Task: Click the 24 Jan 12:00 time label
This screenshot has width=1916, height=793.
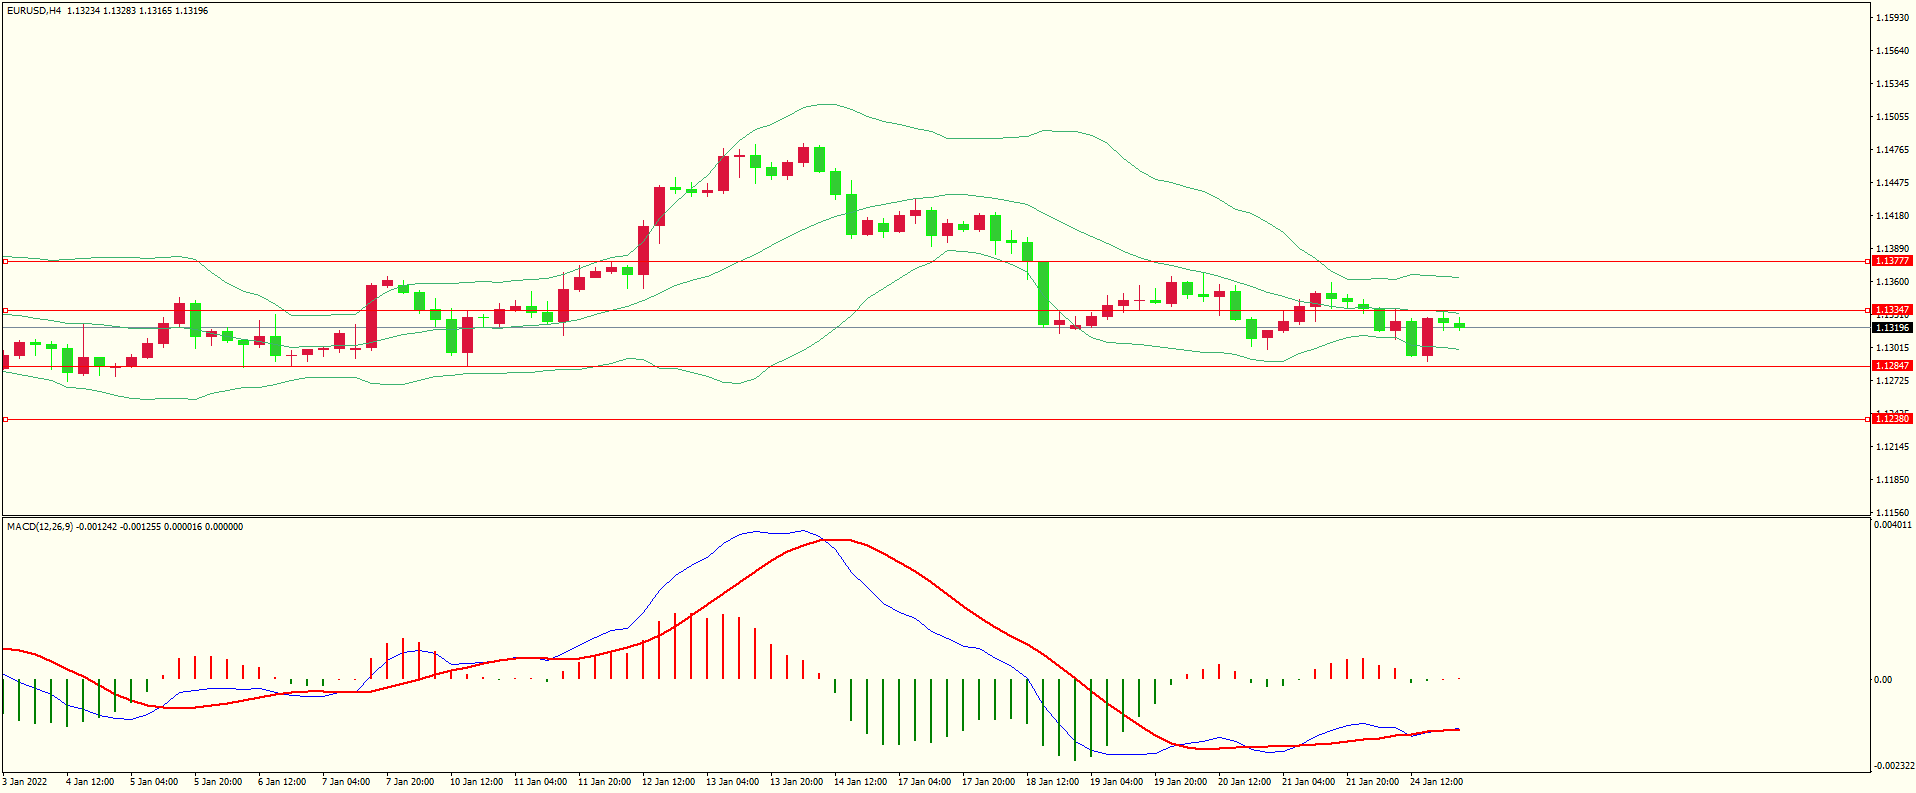Action: [x=1436, y=782]
